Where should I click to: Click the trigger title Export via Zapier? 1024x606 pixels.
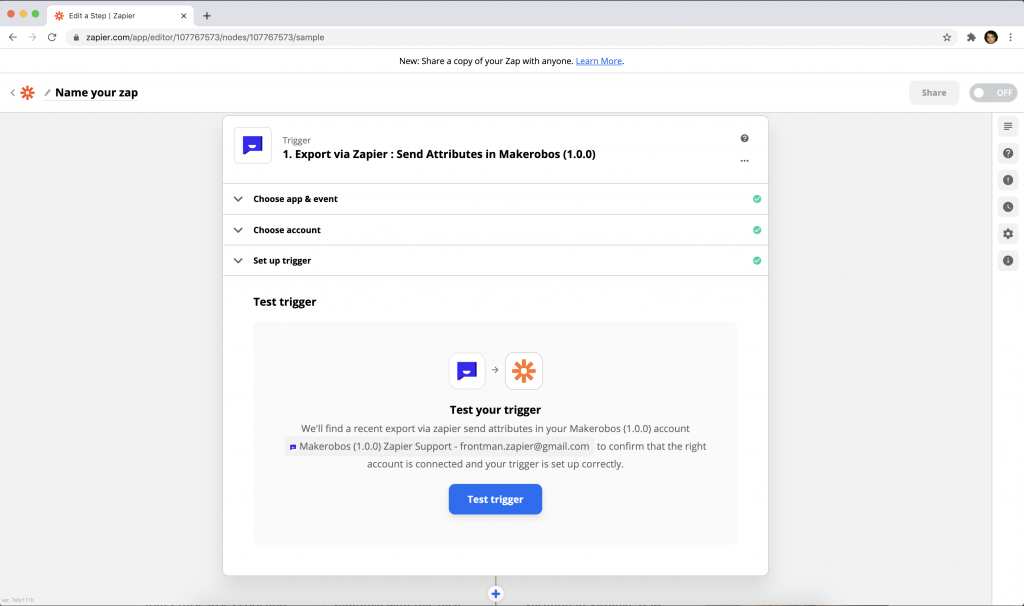pyautogui.click(x=439, y=154)
